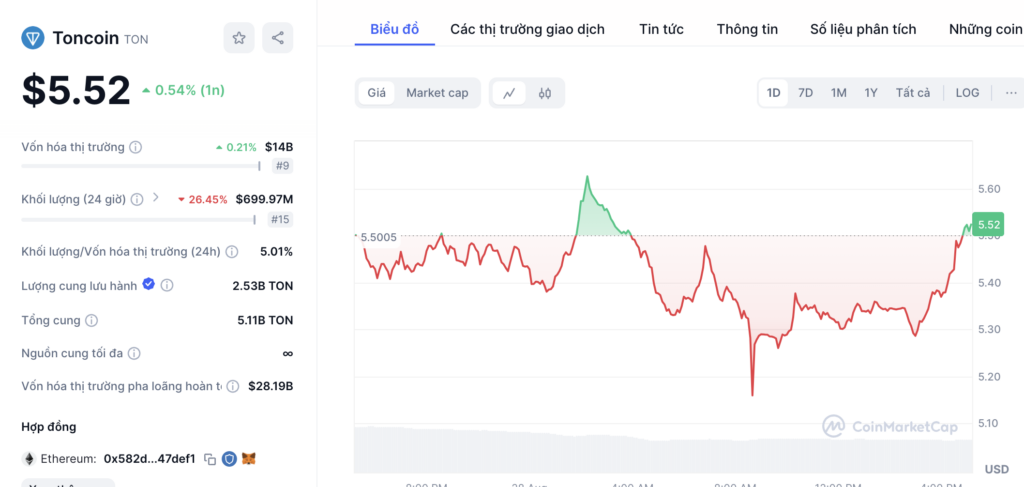The height and width of the screenshot is (487, 1024).
Task: Click the $699.97M volume value
Action: pos(264,199)
